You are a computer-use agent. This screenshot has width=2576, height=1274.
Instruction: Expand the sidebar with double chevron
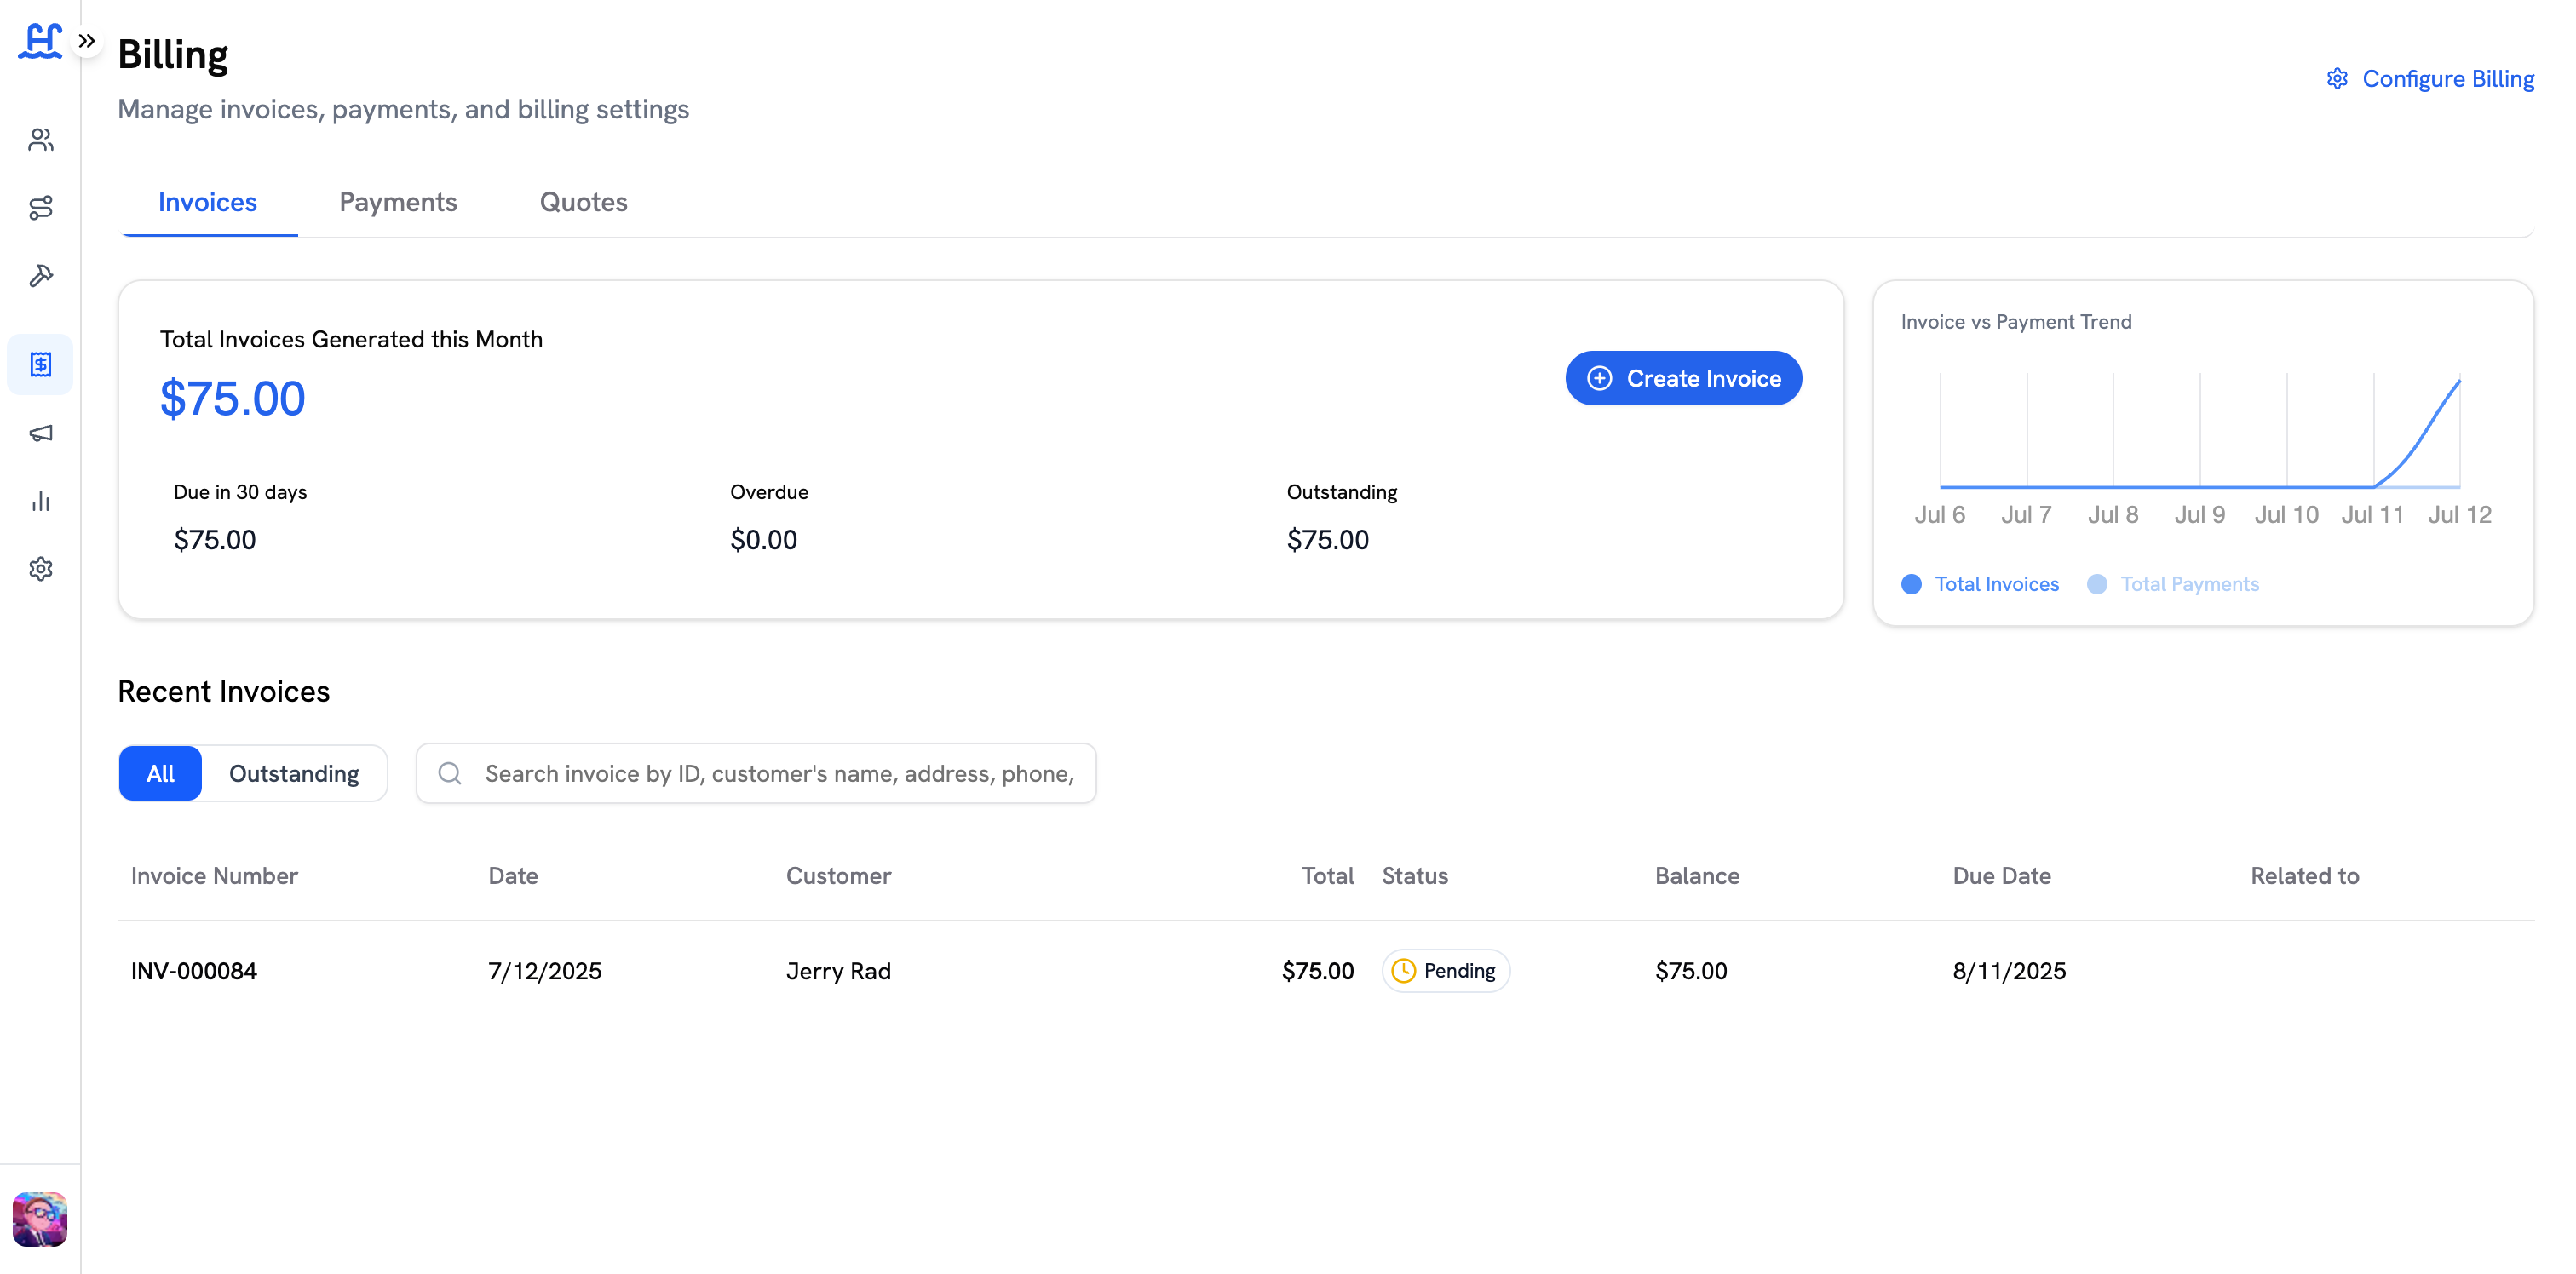tap(87, 41)
